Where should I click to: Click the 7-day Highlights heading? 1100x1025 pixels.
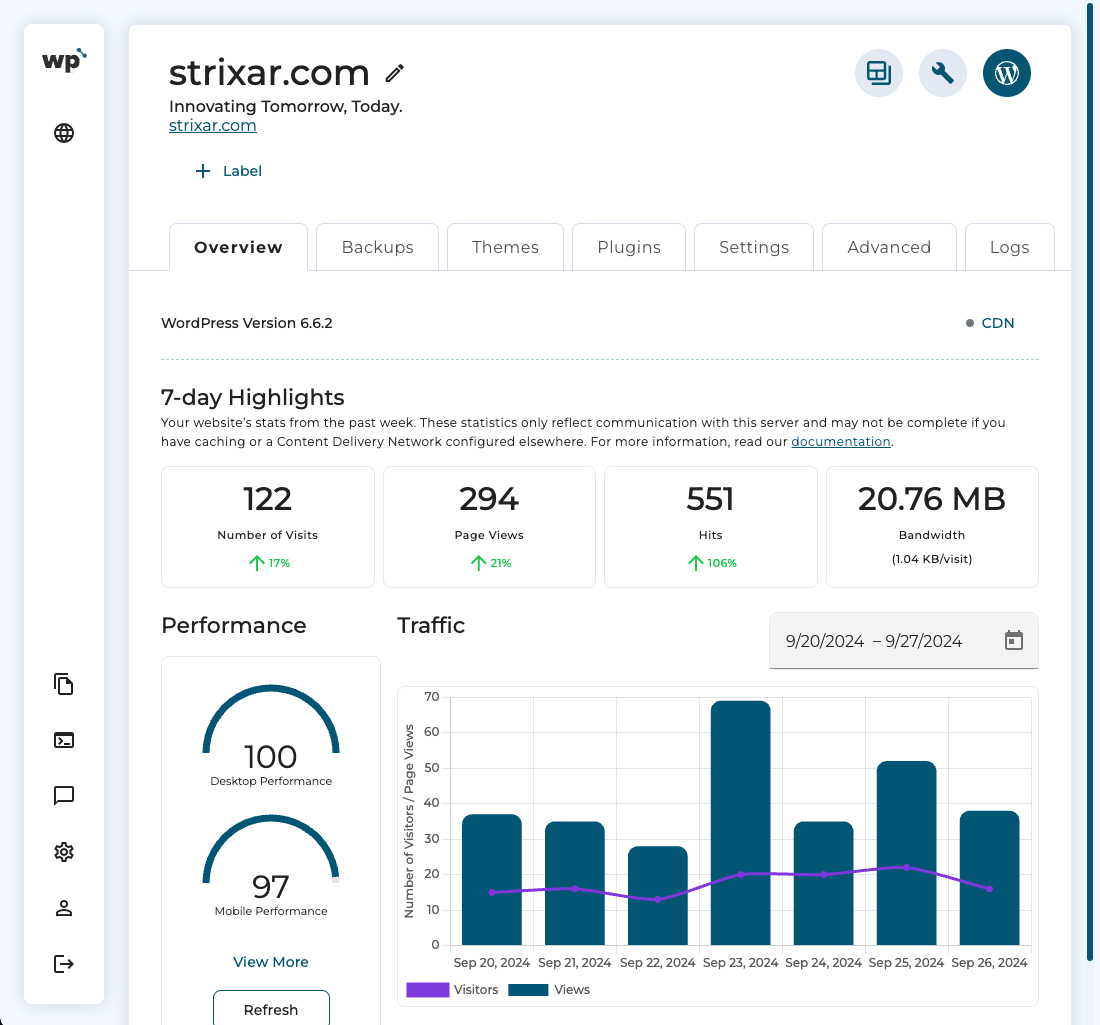click(x=253, y=398)
